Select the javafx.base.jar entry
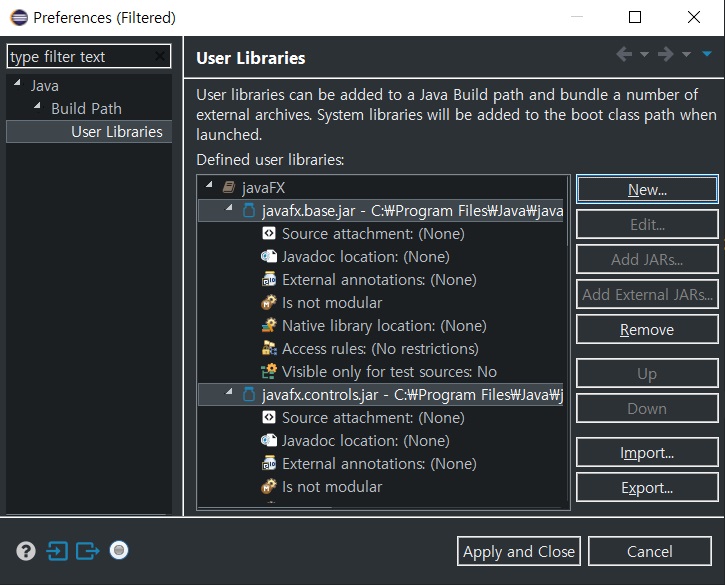This screenshot has height=585, width=725. (x=381, y=211)
